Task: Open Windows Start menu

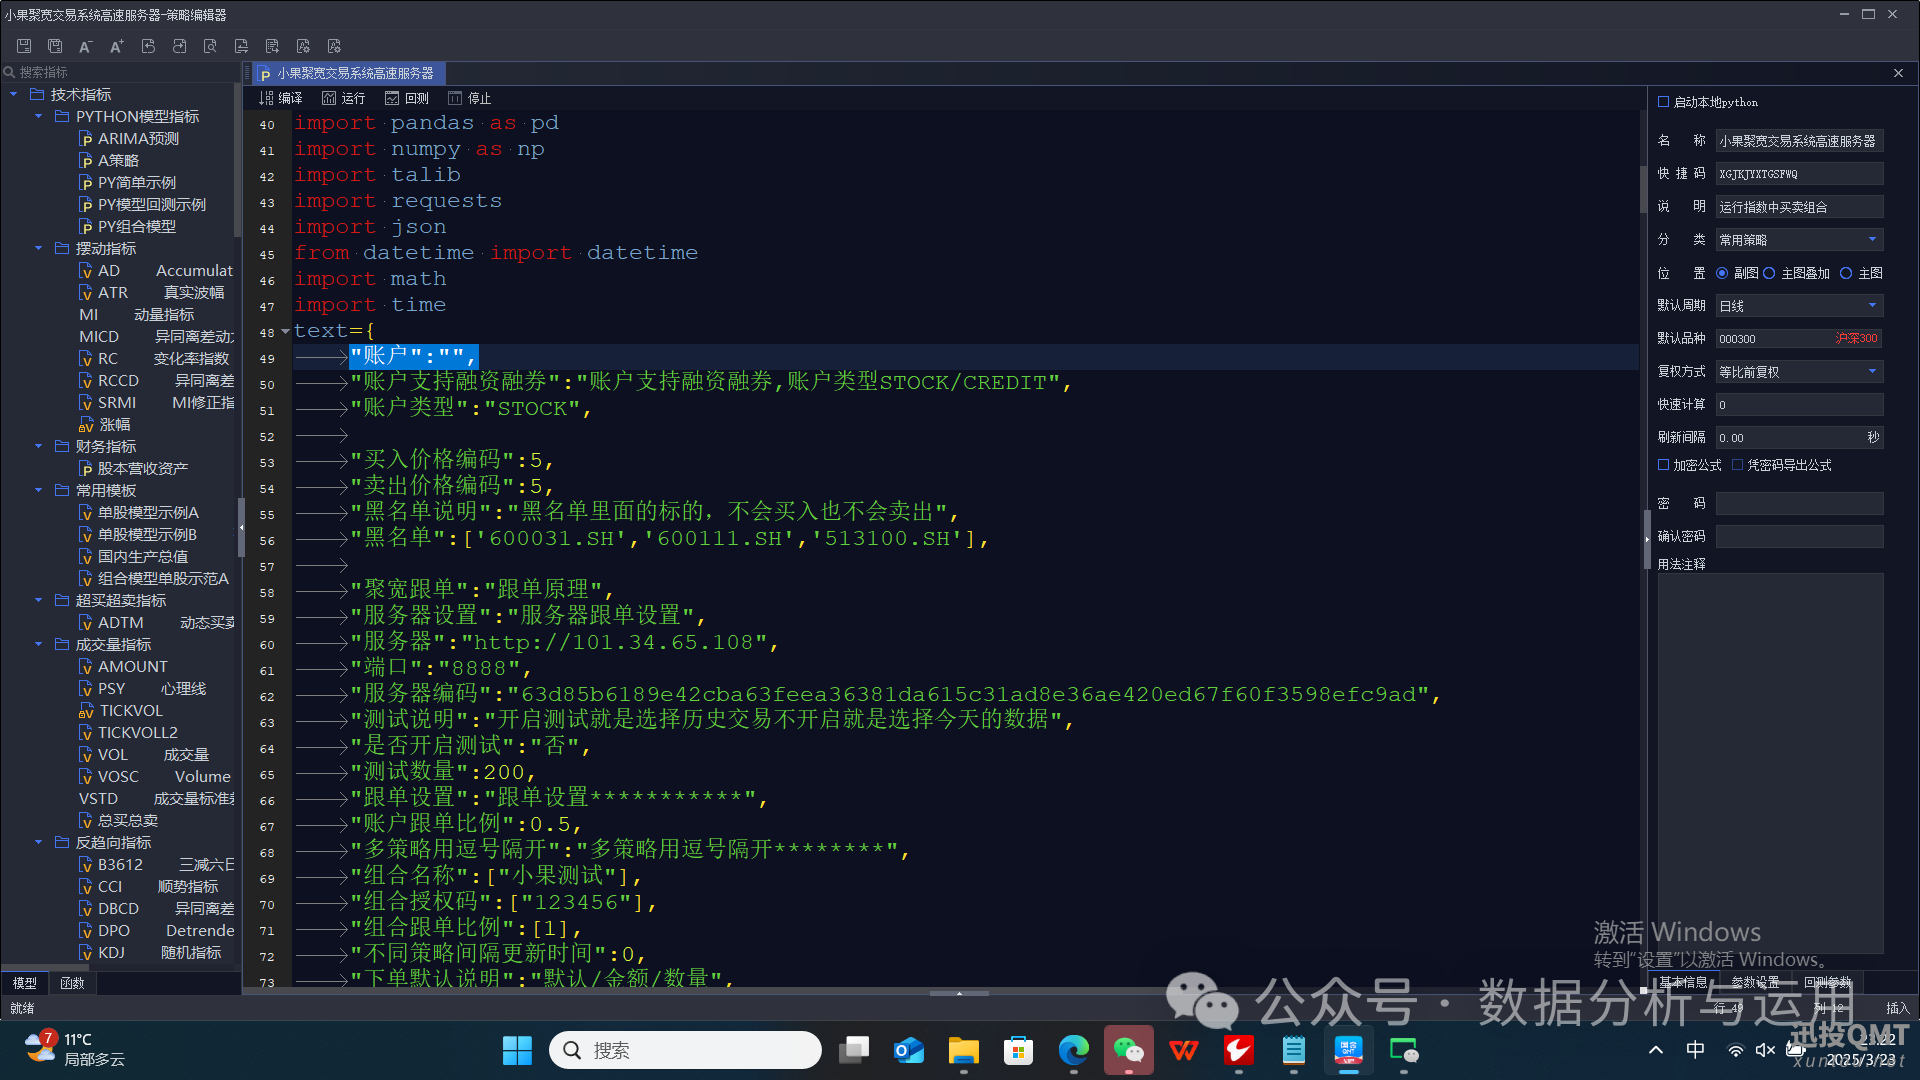Action: pos(517,1050)
